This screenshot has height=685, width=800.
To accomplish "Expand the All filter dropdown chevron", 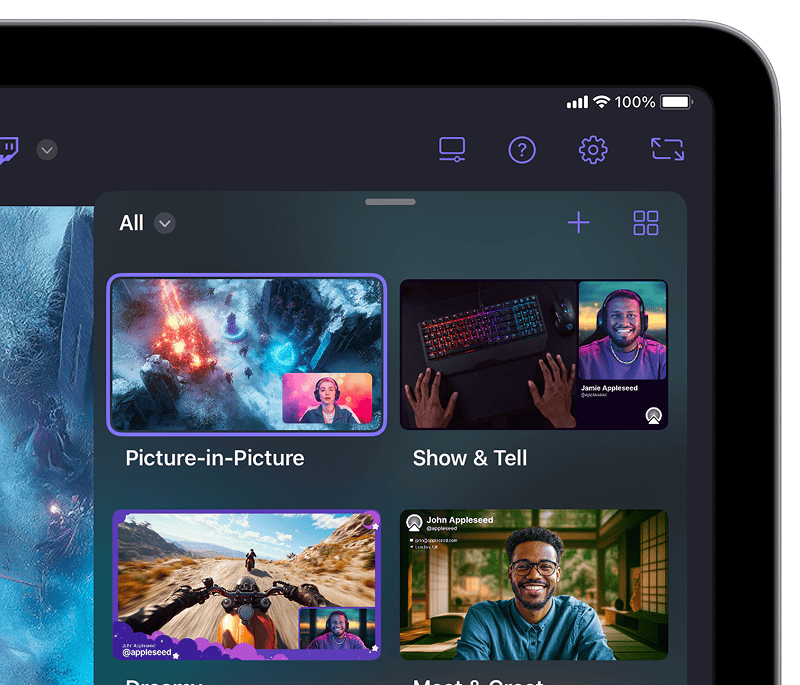I will [x=165, y=223].
